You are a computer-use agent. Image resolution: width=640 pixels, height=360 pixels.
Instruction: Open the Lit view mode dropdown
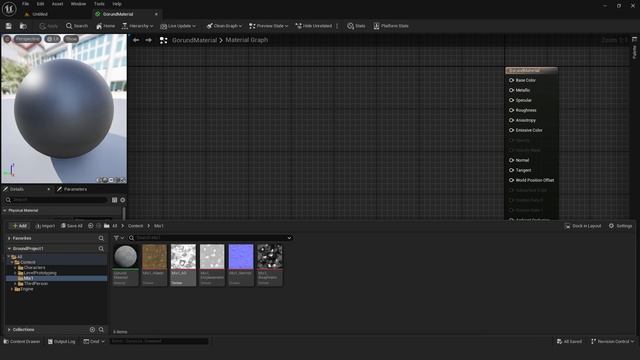click(x=52, y=39)
